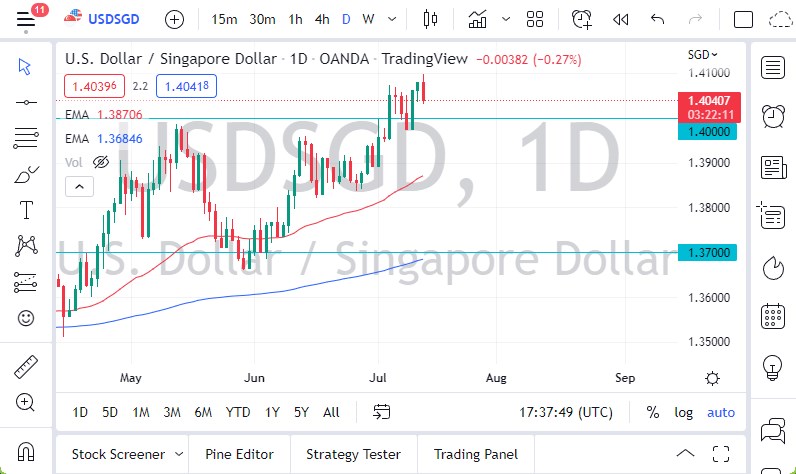Open the Indicators menu
The height and width of the screenshot is (474, 796).
pyautogui.click(x=477, y=19)
